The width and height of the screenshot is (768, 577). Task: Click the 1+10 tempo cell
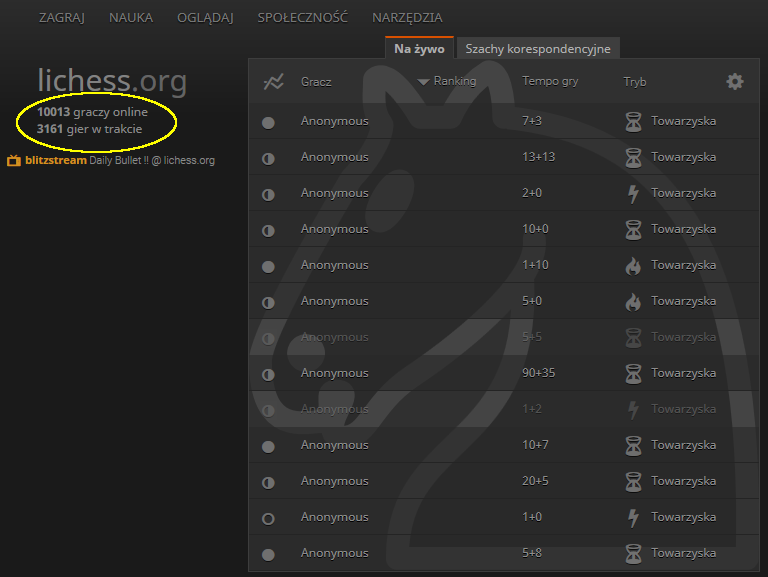tap(535, 265)
